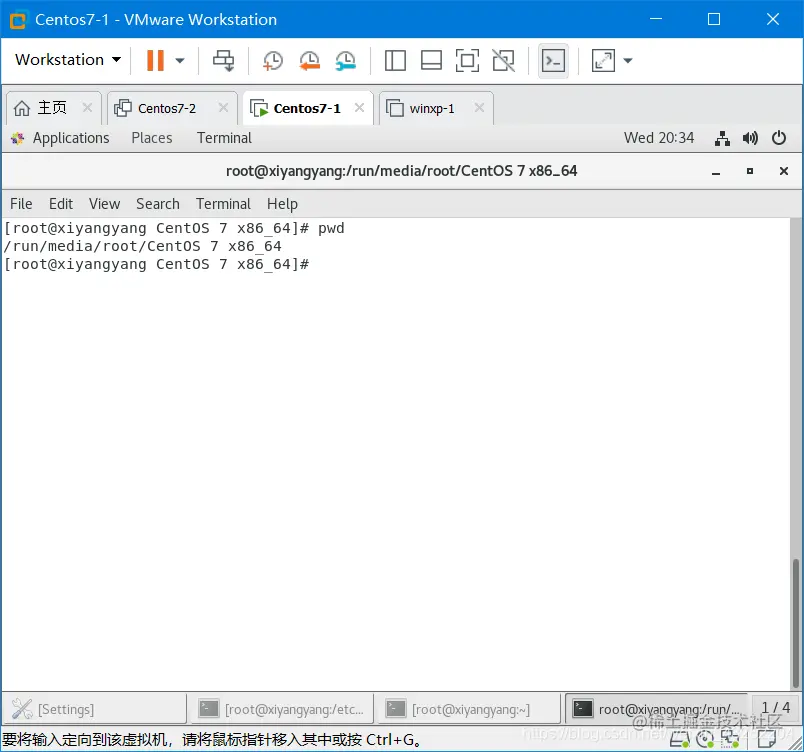This screenshot has height=752, width=804.
Task: Minimize the terminal window
Action: pyautogui.click(x=716, y=172)
